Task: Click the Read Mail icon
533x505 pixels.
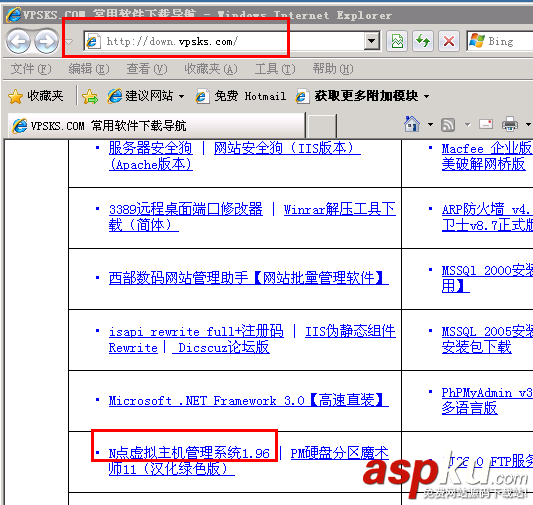Action: [x=486, y=124]
